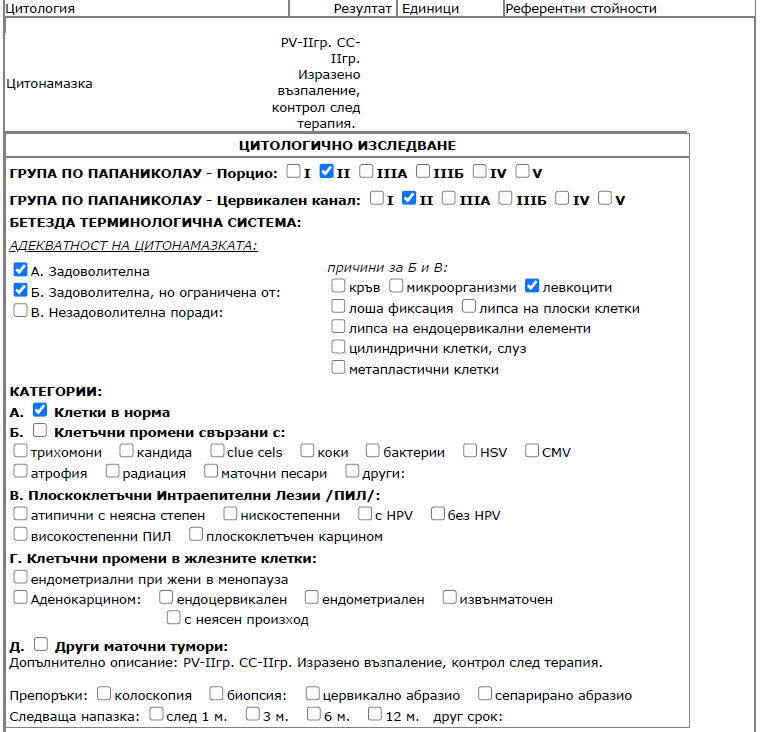
Task: Click 'АДЕКВАТНОСТ НА ЦИТОНАМАЗКАТА' underlined heading
Action: pyautogui.click(x=133, y=245)
